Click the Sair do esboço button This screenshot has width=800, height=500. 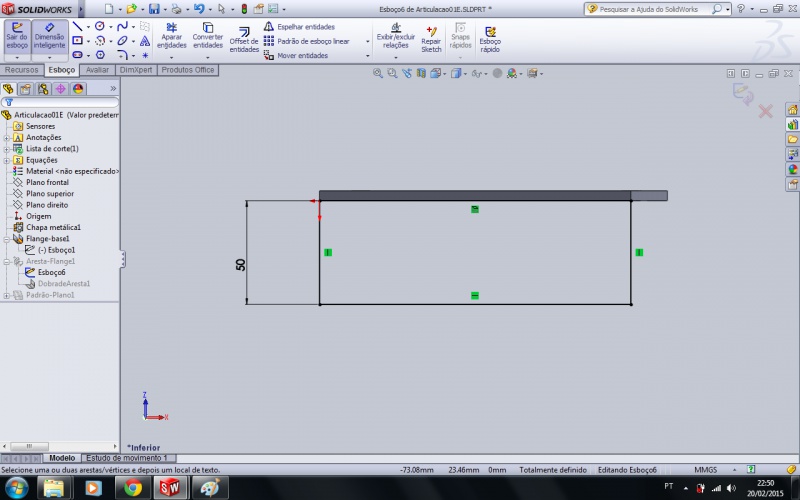point(17,36)
